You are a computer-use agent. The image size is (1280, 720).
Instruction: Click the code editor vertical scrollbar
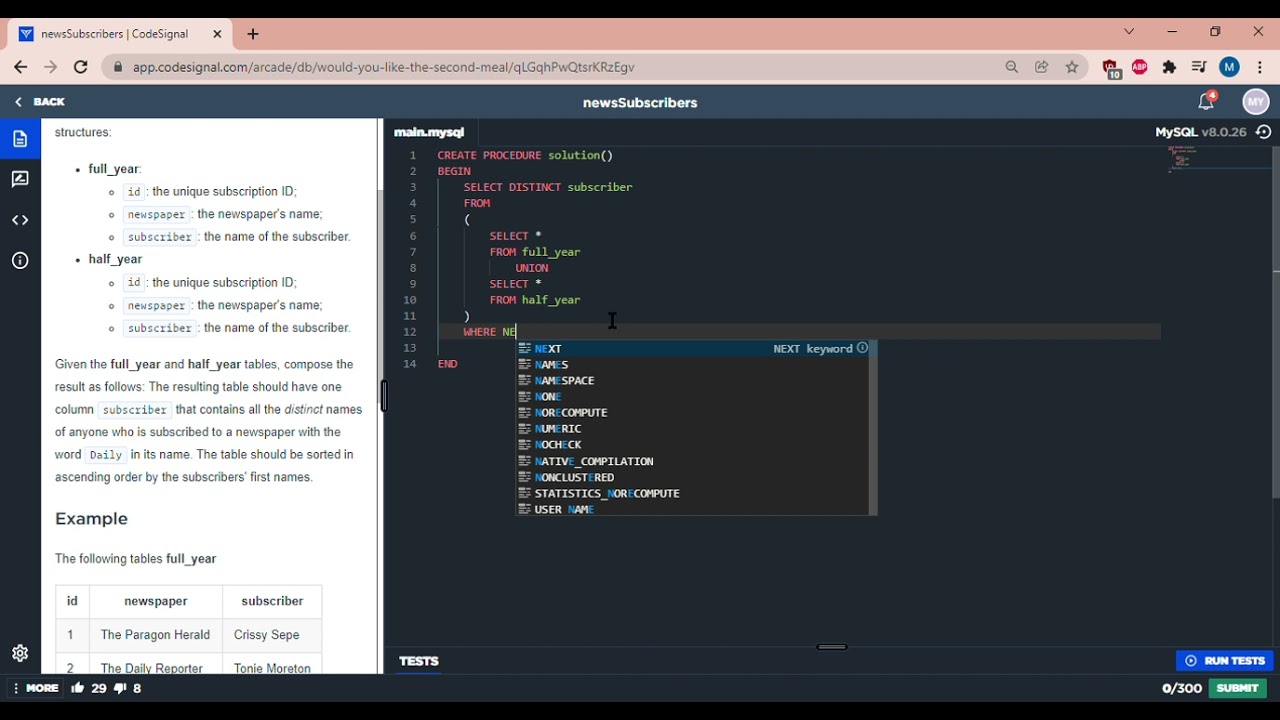1275,322
